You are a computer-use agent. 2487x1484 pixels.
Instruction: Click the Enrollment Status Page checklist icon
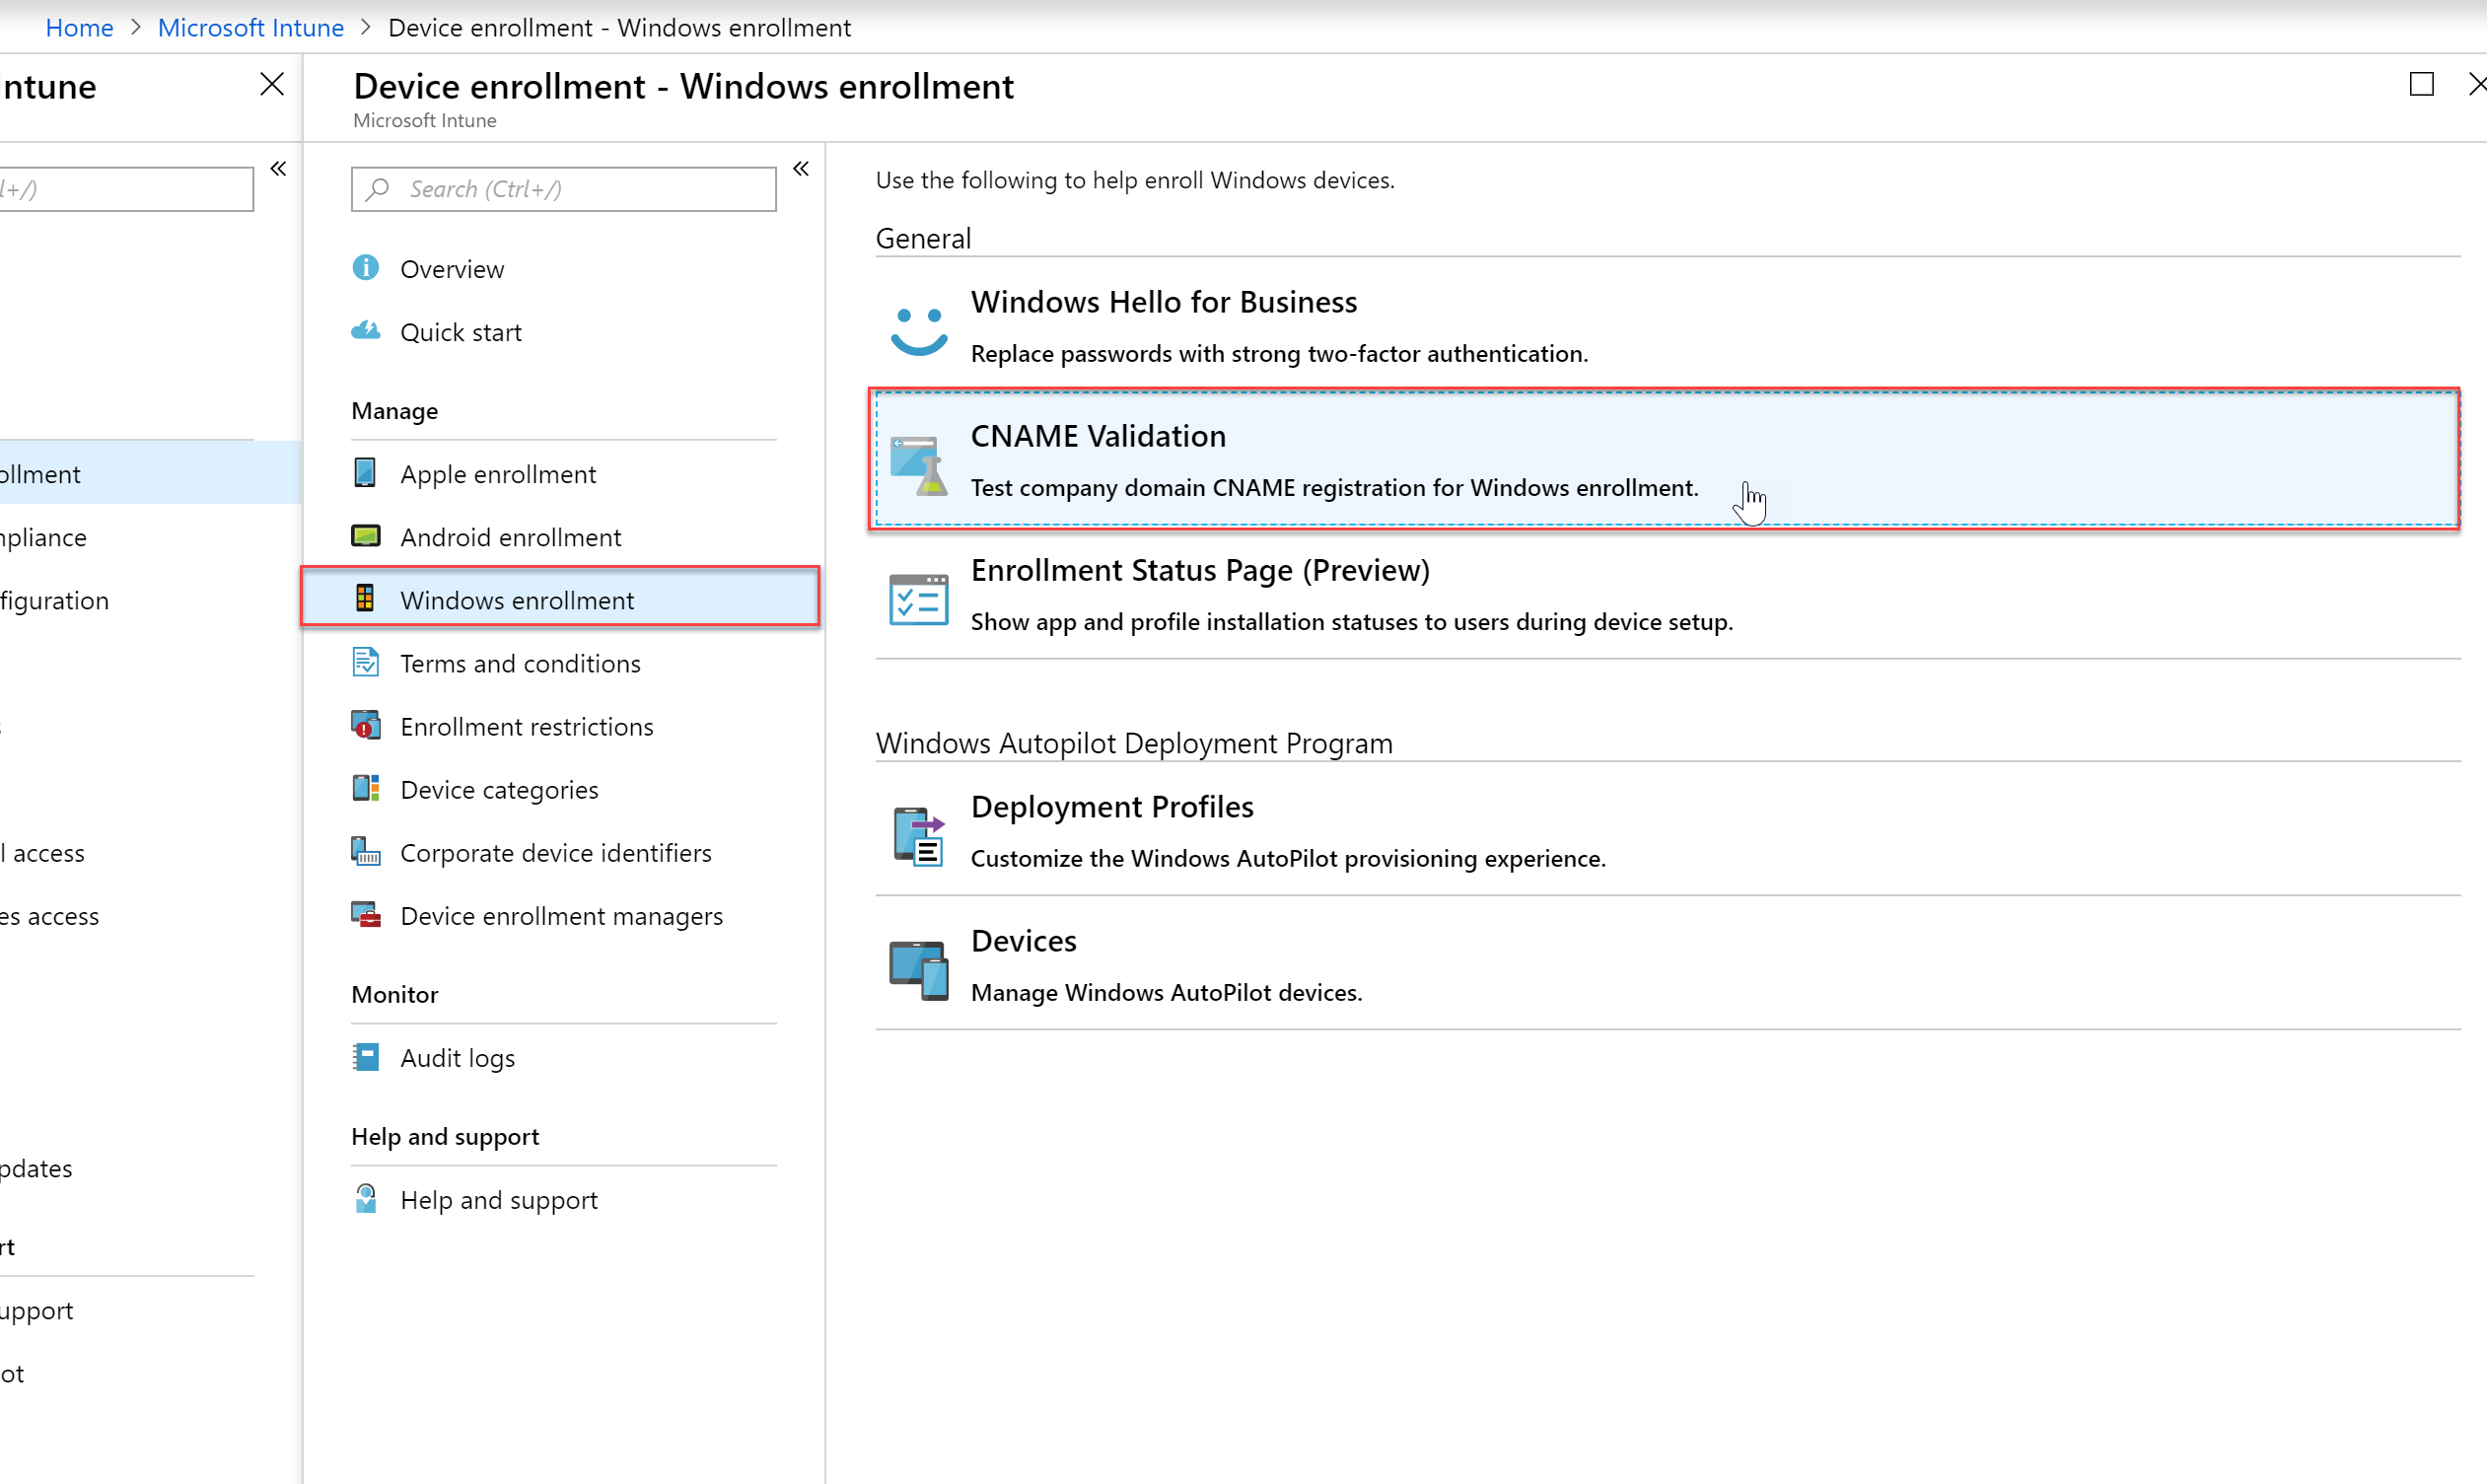tap(919, 599)
